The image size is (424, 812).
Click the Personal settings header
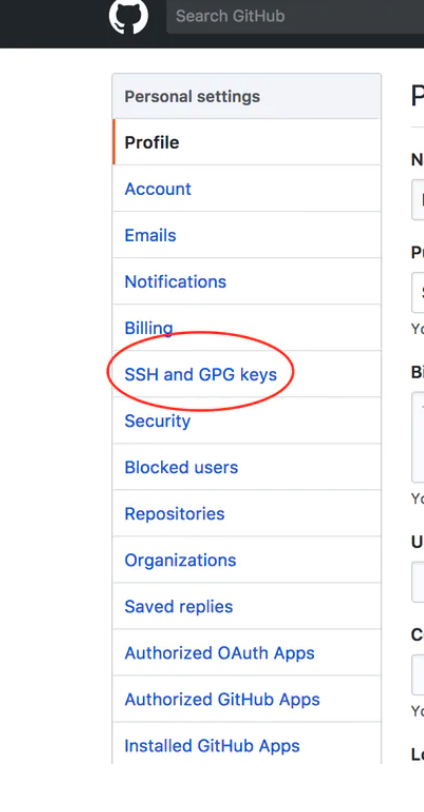pos(247,97)
